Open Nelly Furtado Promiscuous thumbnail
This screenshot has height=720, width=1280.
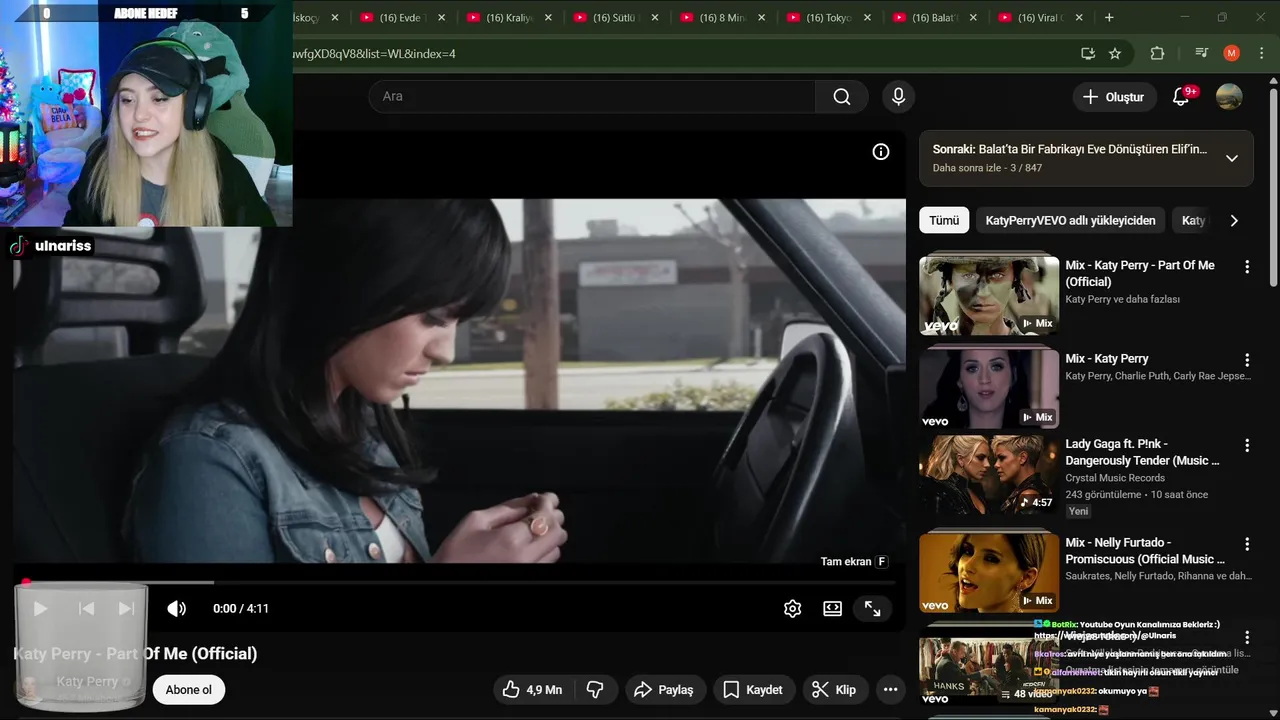989,572
